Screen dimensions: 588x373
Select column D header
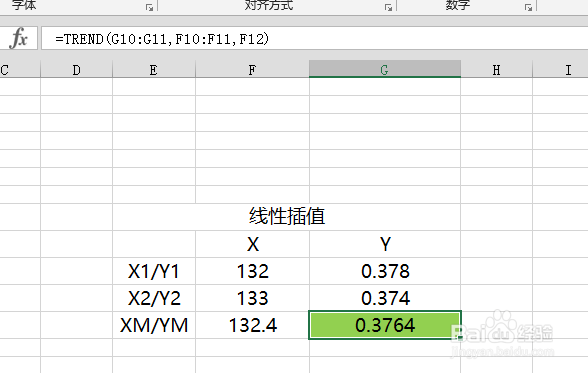(76, 69)
